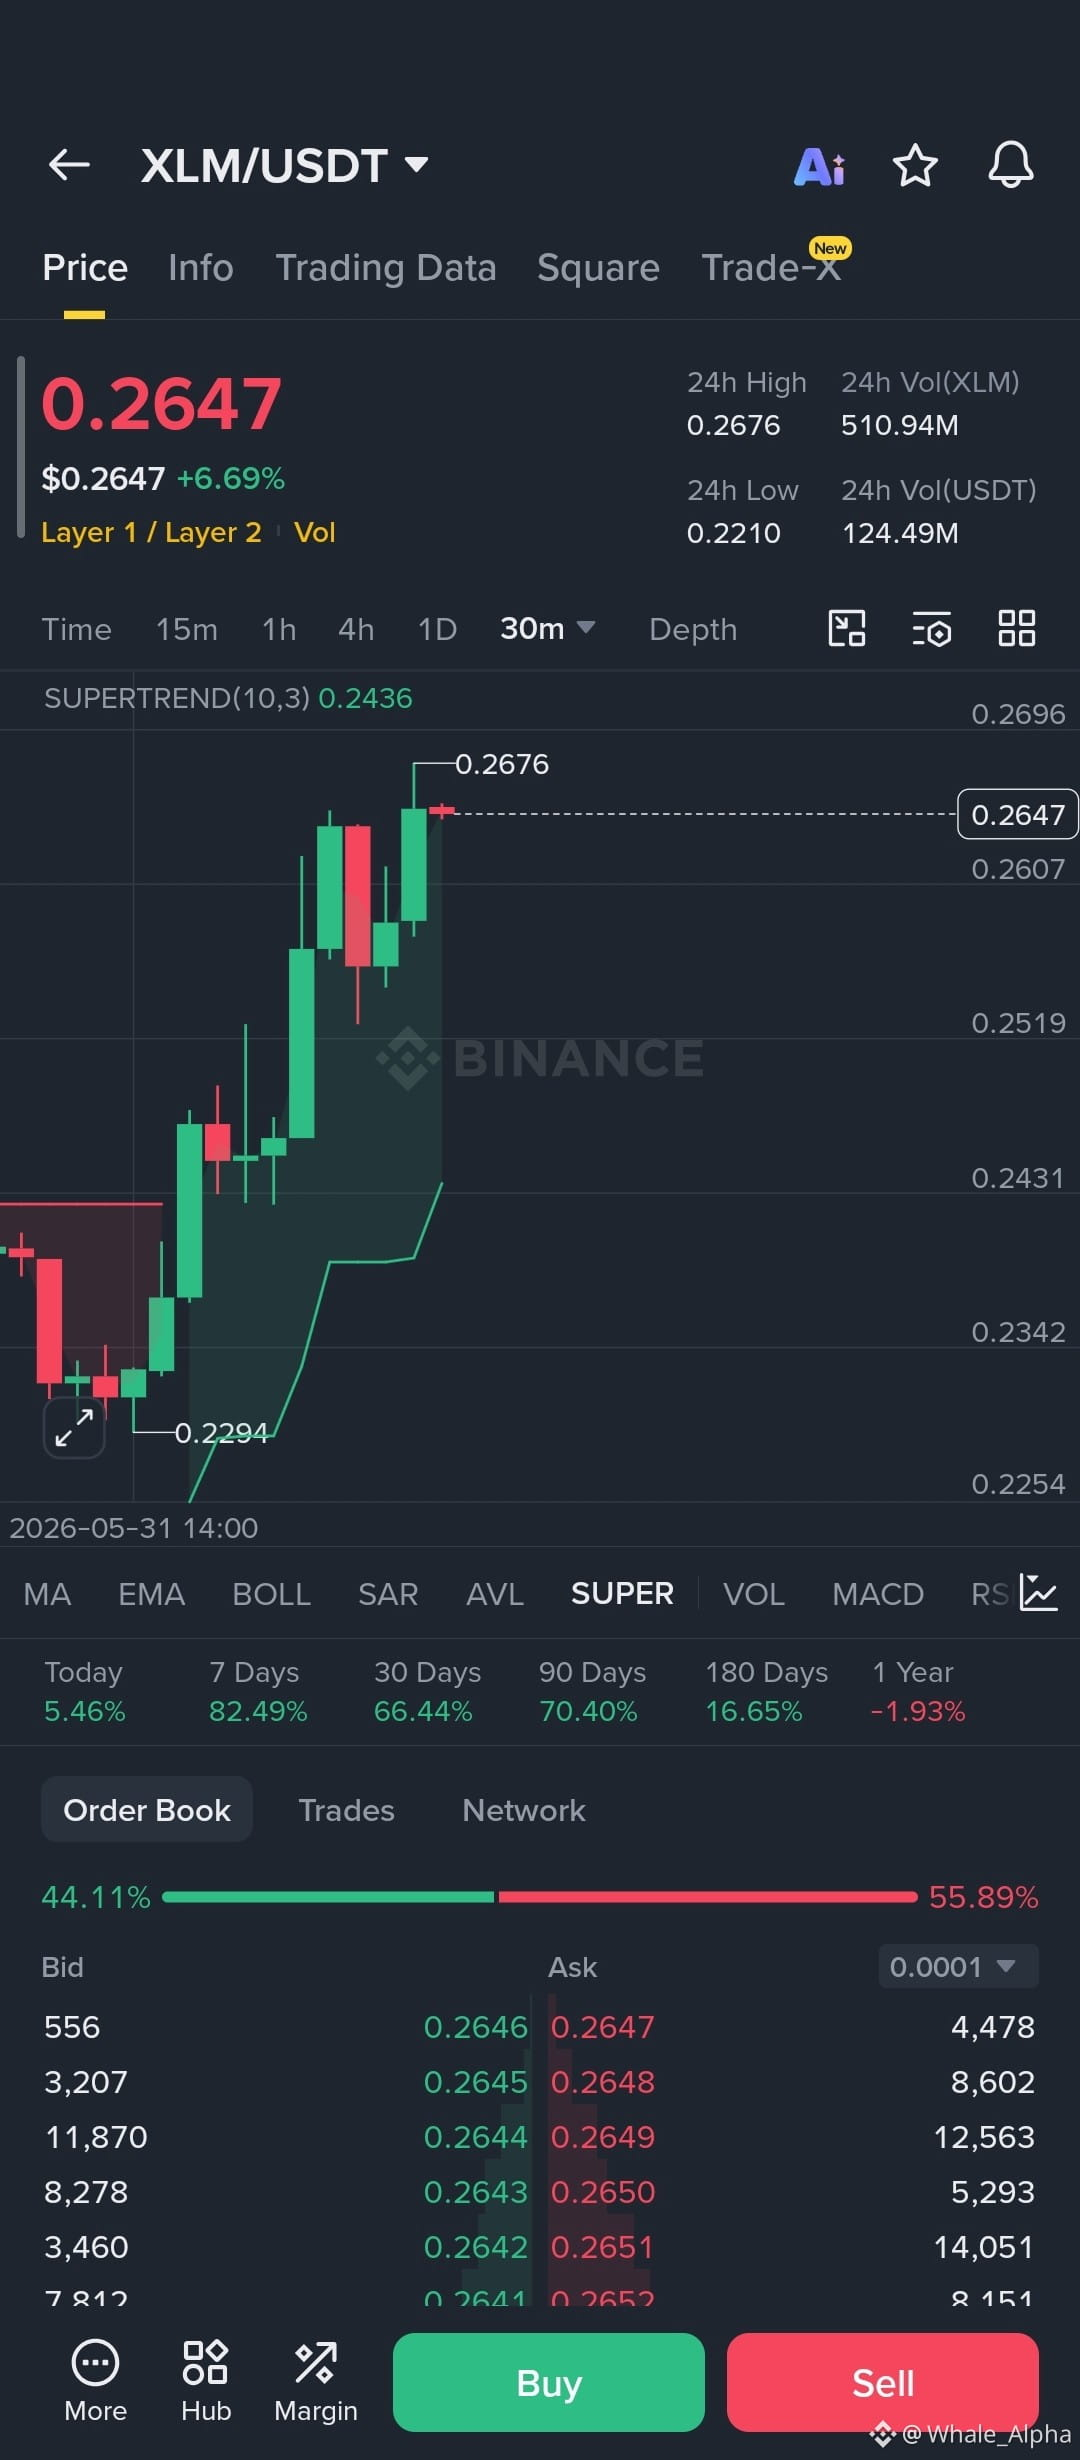Tap the bid/ask ratio bar
Image resolution: width=1080 pixels, height=2460 pixels.
click(540, 1896)
